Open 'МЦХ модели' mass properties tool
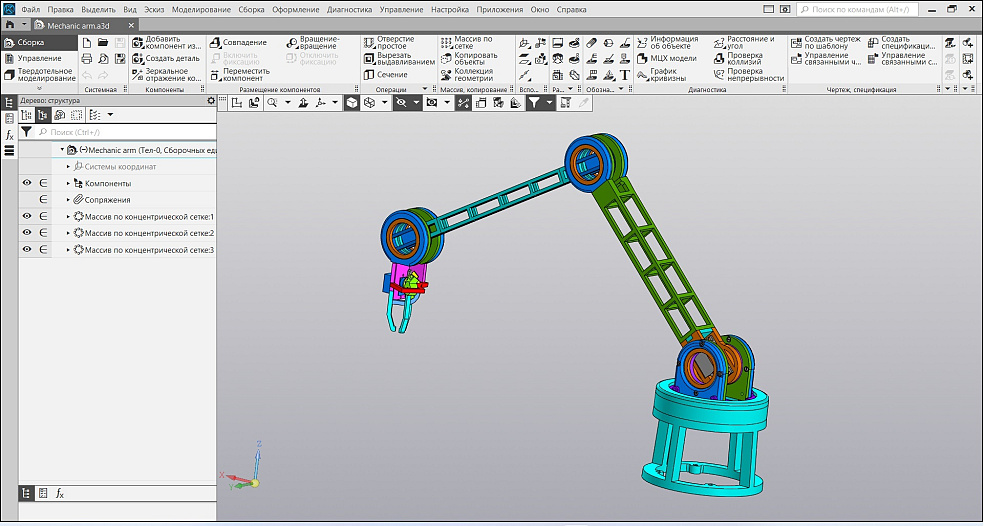The height and width of the screenshot is (526, 985). click(x=665, y=58)
